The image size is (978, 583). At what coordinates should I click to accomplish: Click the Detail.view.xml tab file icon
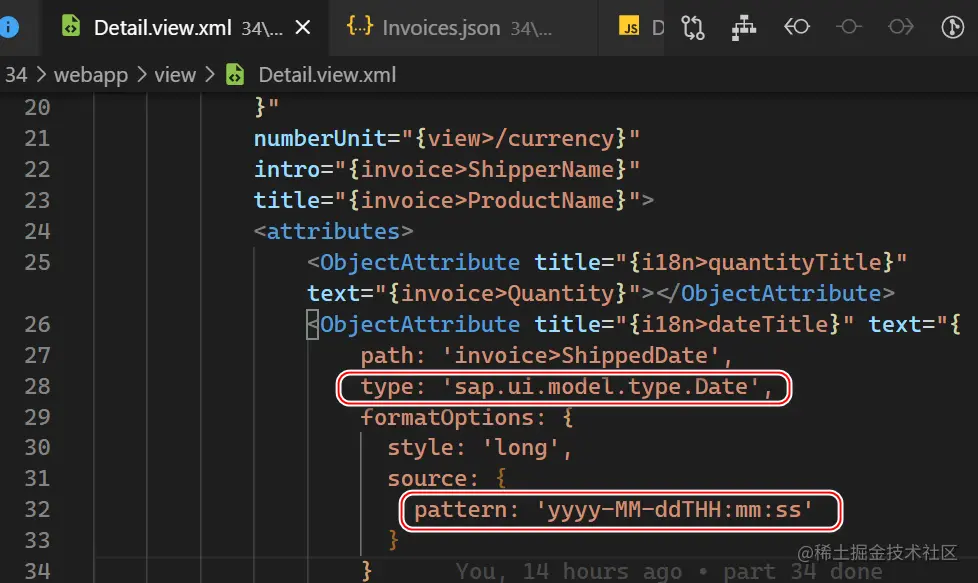click(71, 26)
